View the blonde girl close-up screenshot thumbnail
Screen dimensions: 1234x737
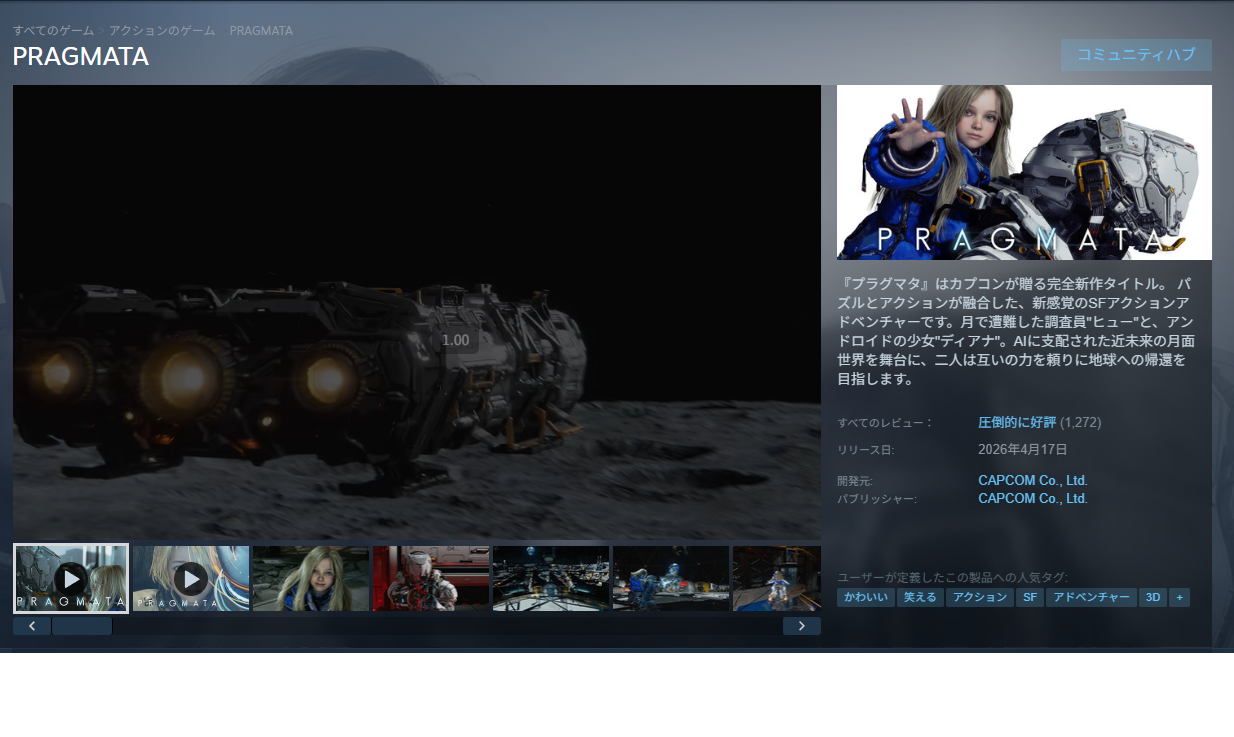pyautogui.click(x=310, y=578)
